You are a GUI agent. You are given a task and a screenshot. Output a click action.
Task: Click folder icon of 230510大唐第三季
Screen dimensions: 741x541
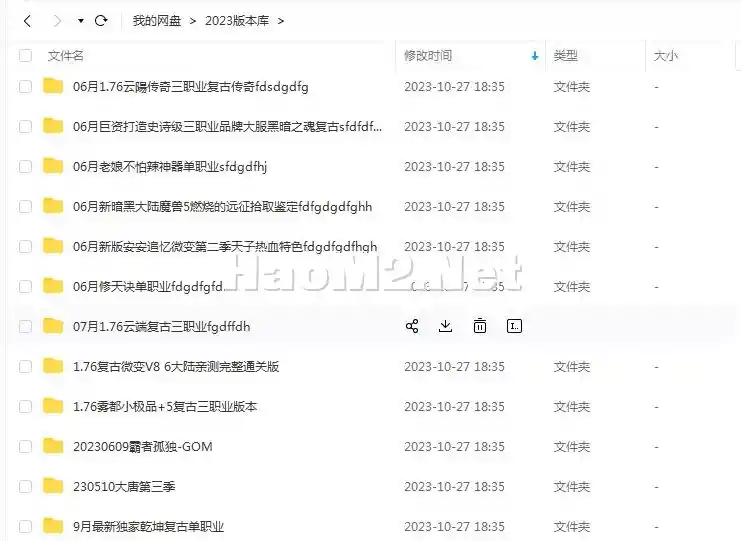[x=53, y=486]
